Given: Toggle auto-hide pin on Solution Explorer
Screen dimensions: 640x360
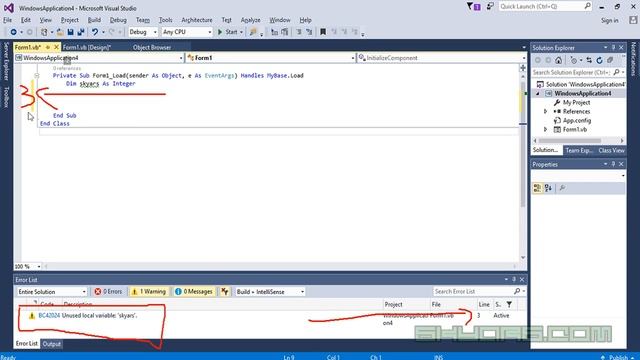Looking at the screenshot, I should tap(613, 48).
